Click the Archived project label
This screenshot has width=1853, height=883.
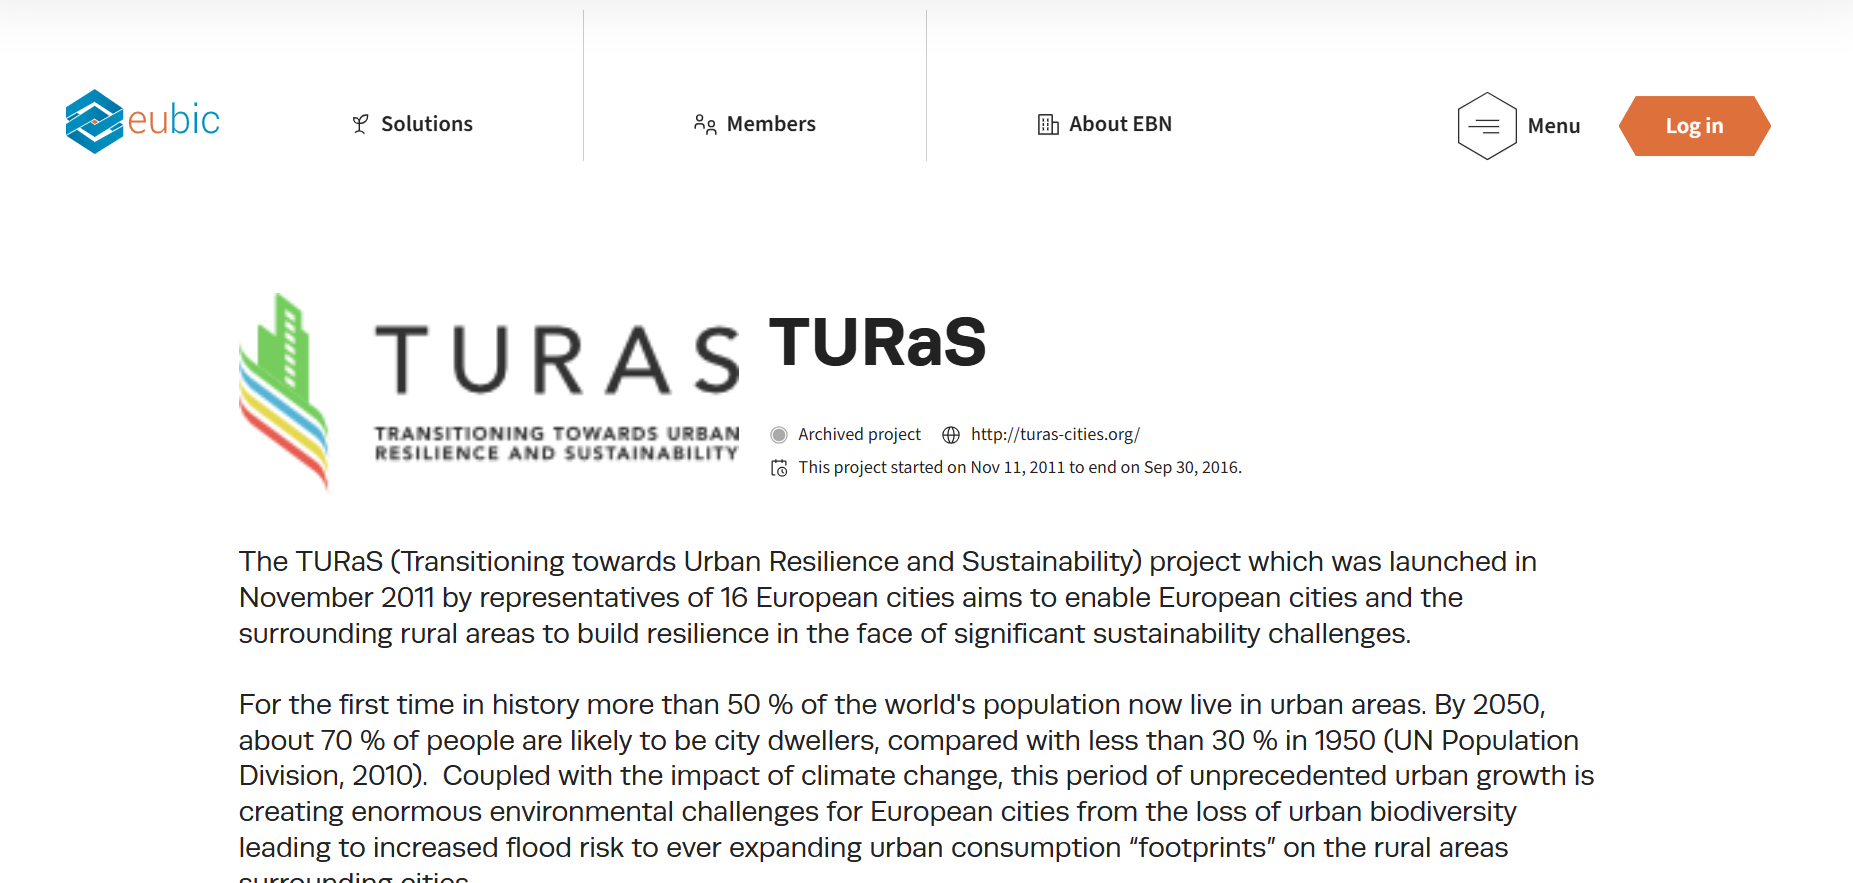pos(859,435)
